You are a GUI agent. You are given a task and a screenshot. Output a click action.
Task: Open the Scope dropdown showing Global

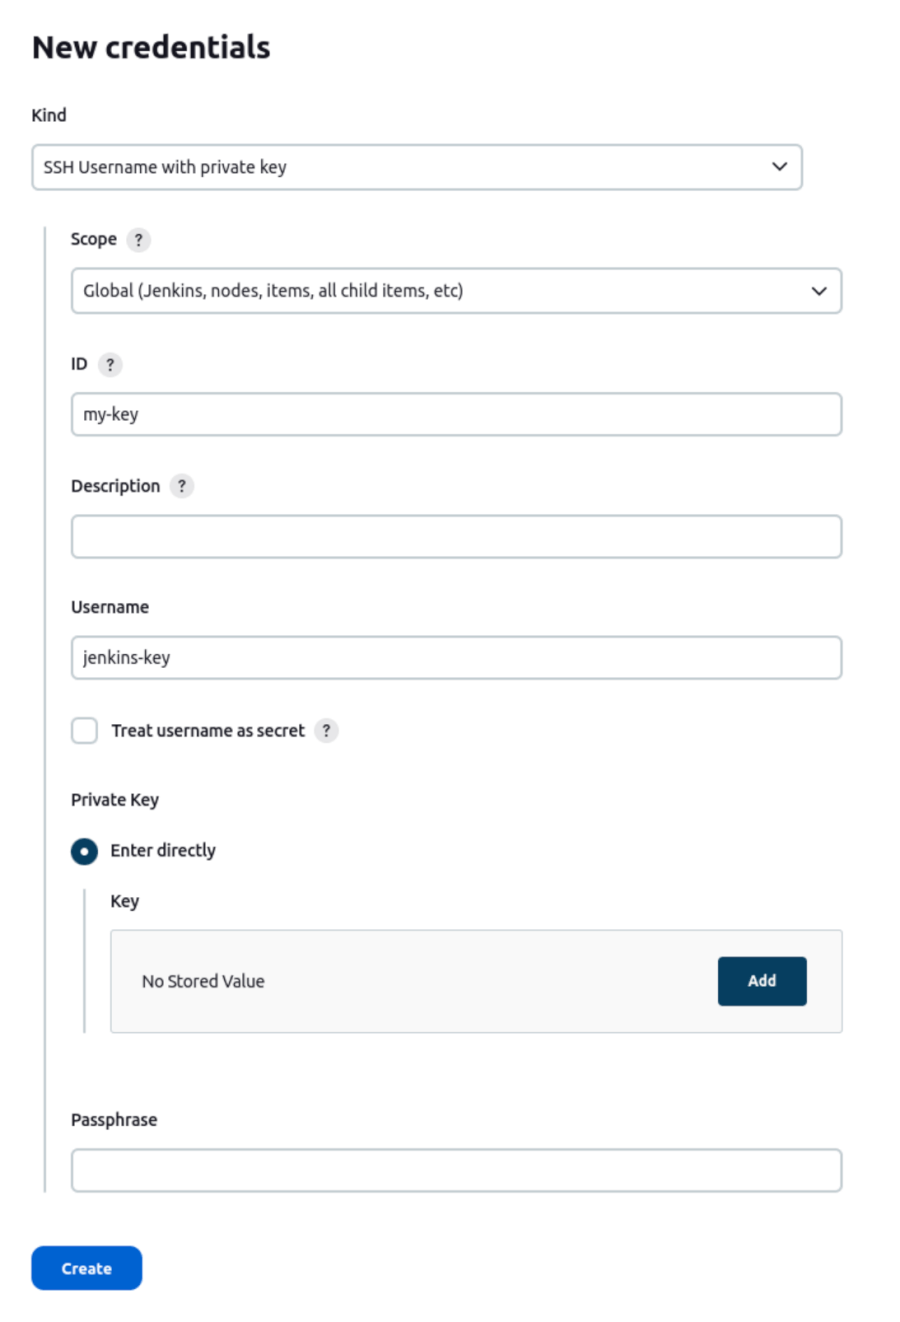click(456, 291)
